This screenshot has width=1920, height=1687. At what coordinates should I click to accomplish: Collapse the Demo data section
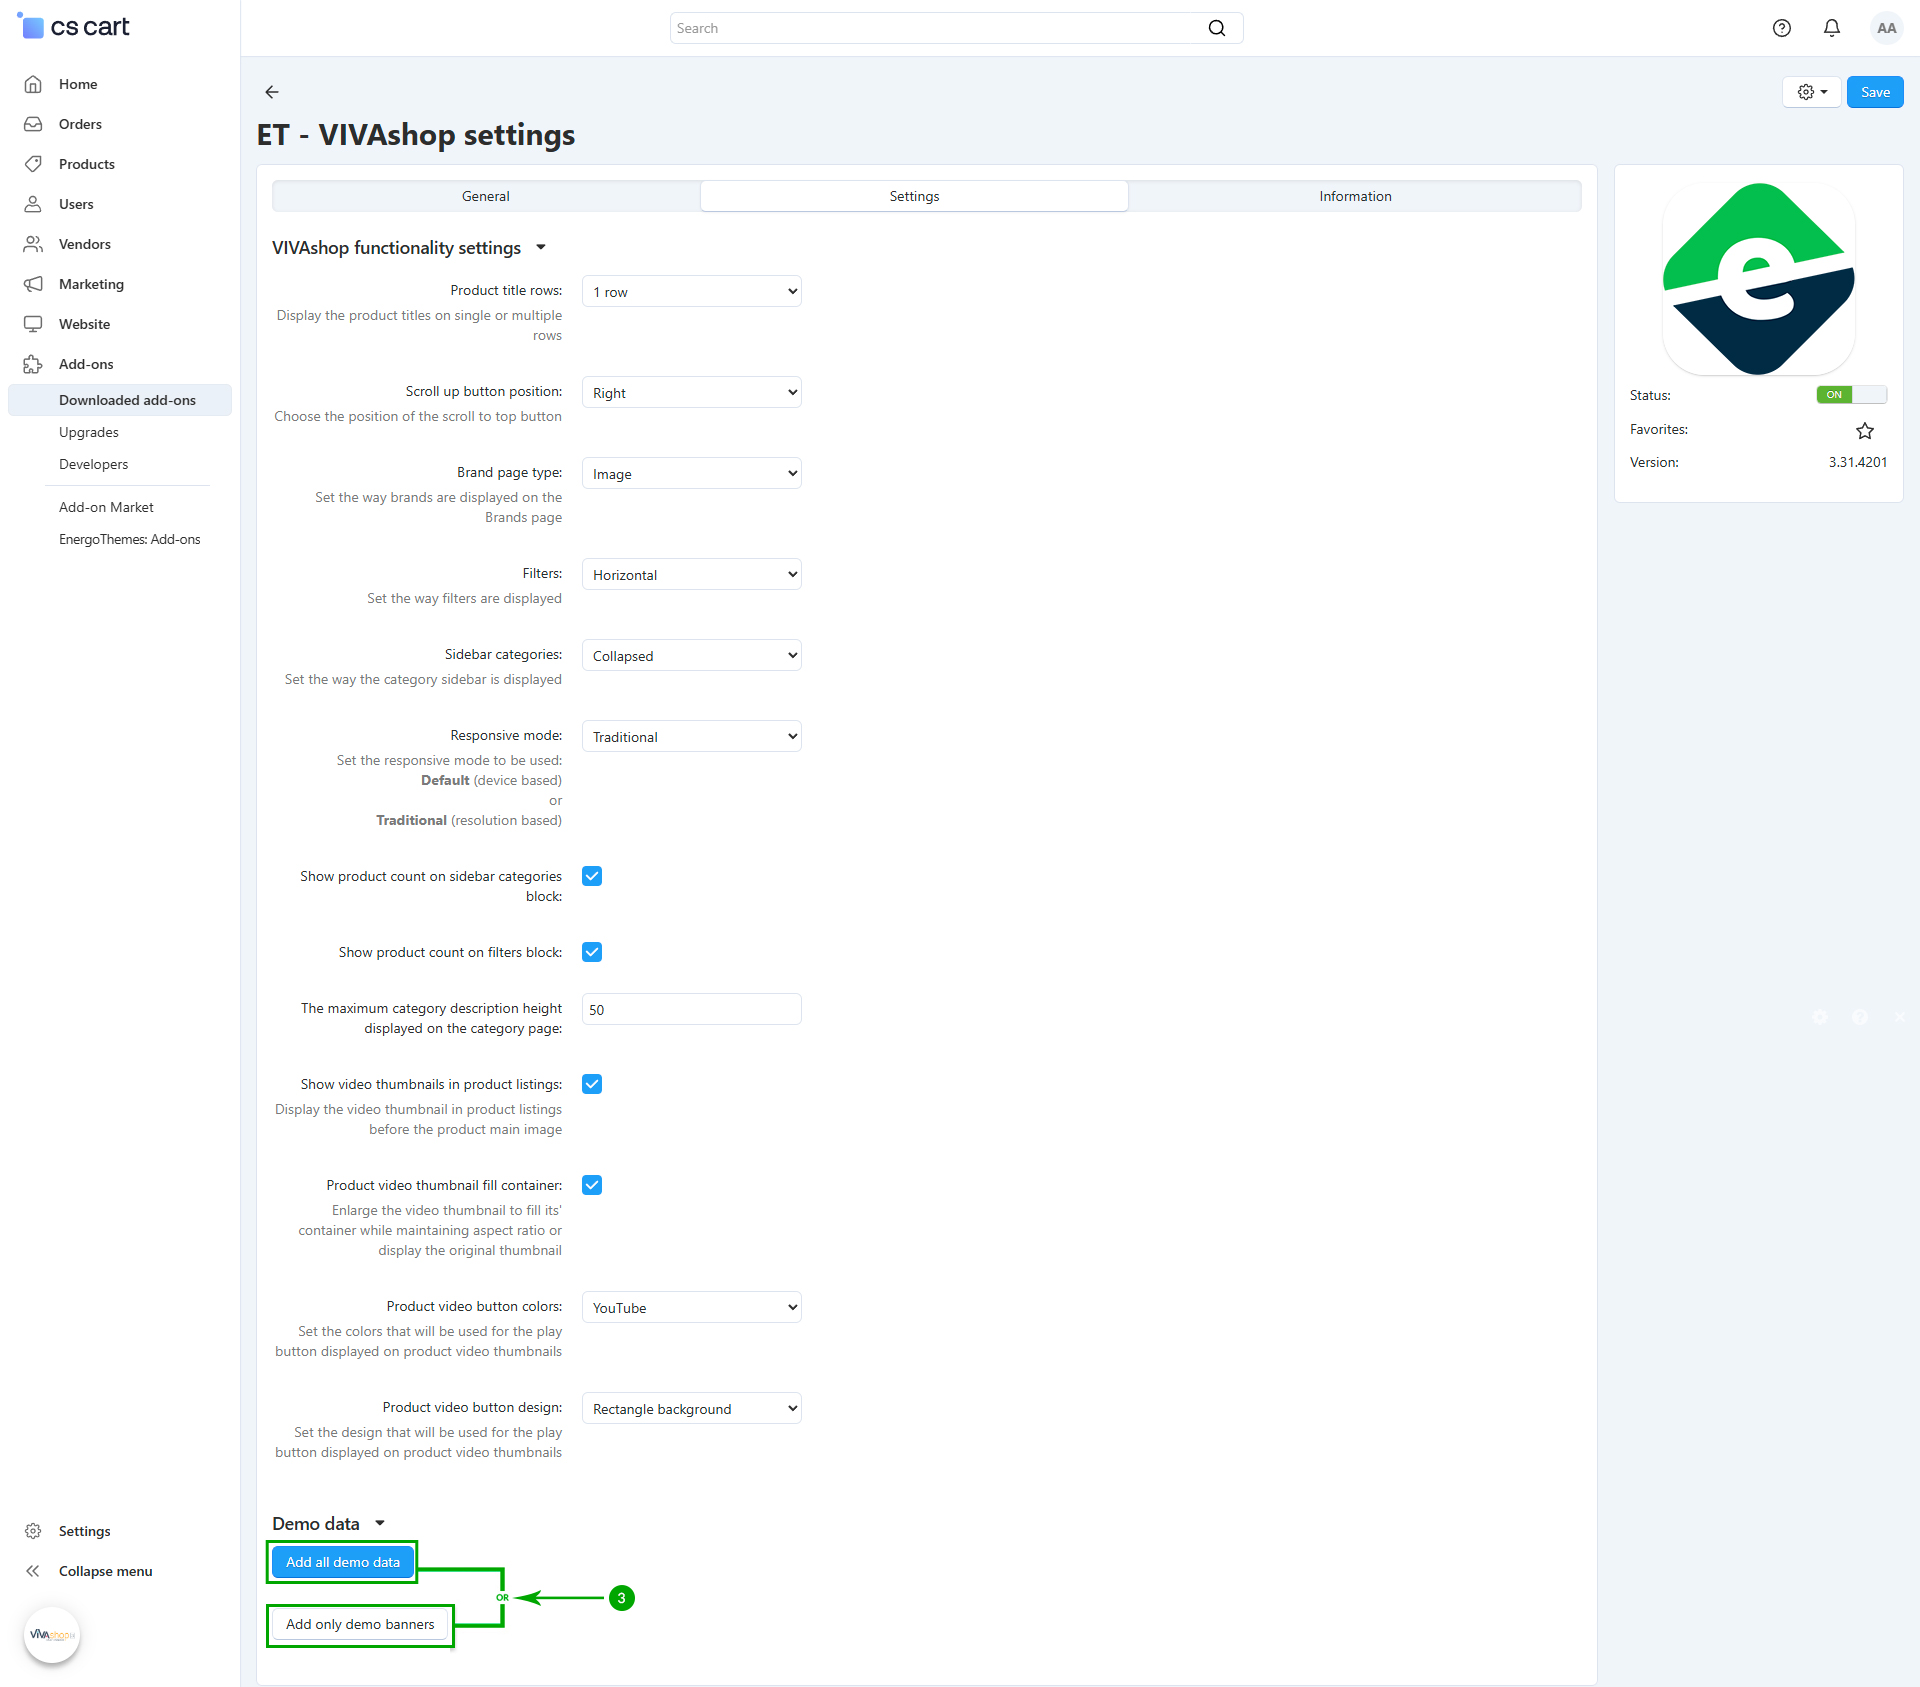pyautogui.click(x=380, y=1524)
